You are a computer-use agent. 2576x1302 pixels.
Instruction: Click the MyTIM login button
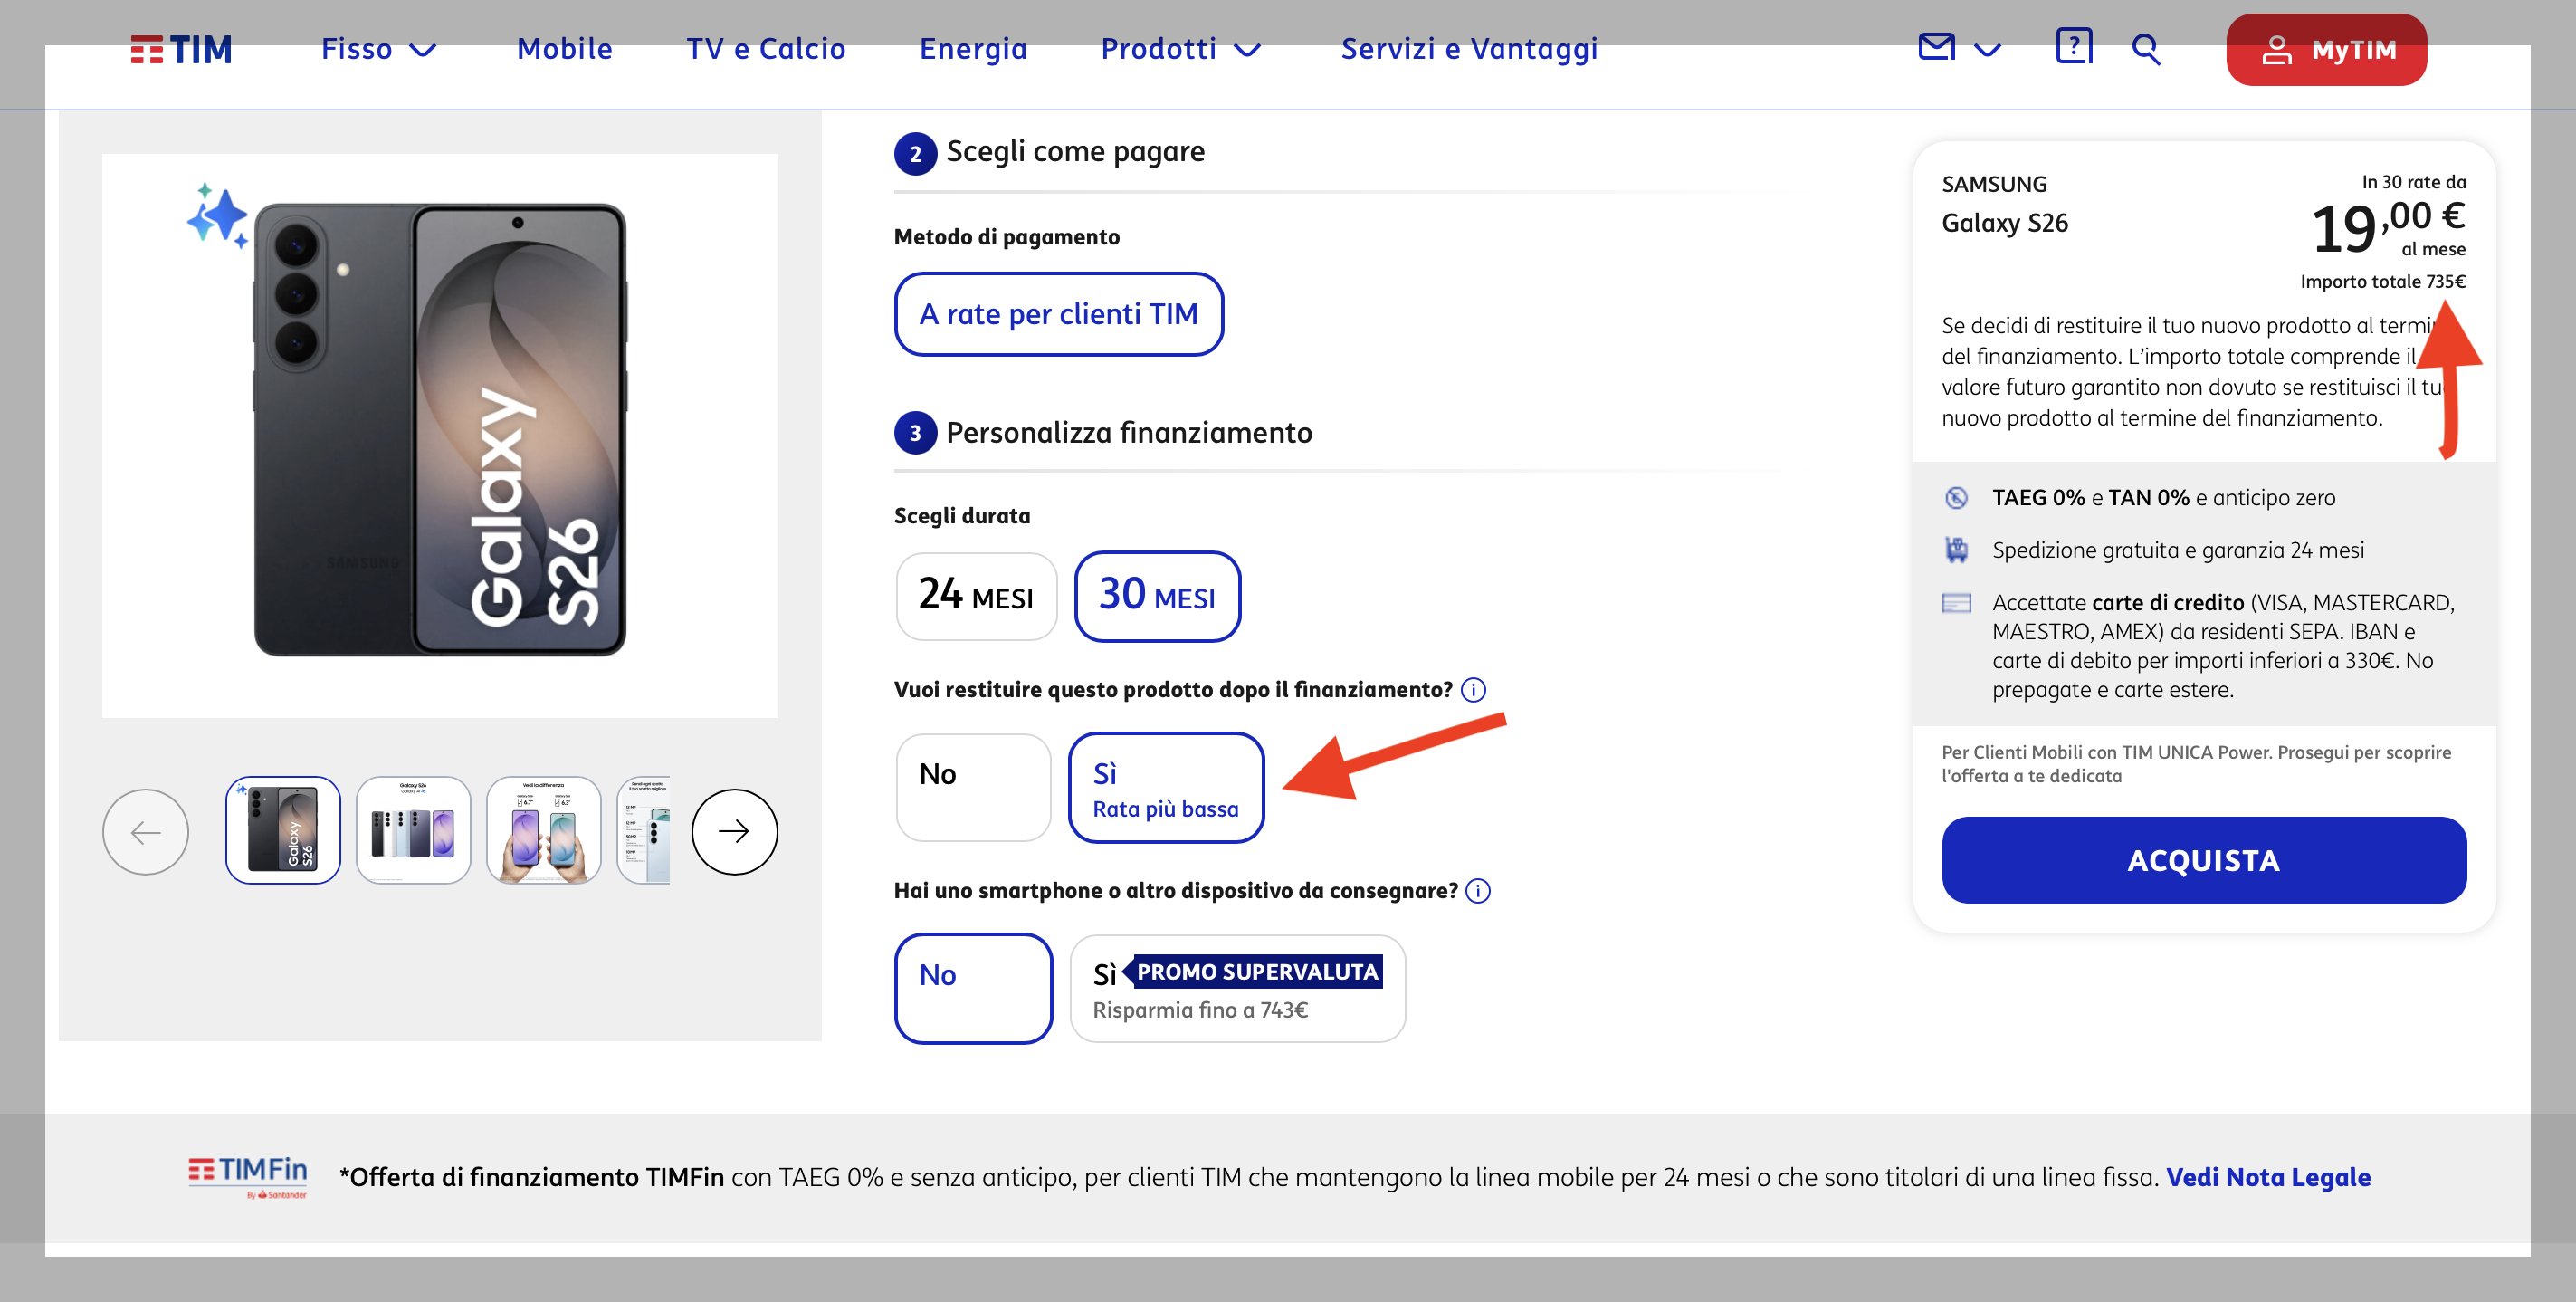[2325, 49]
